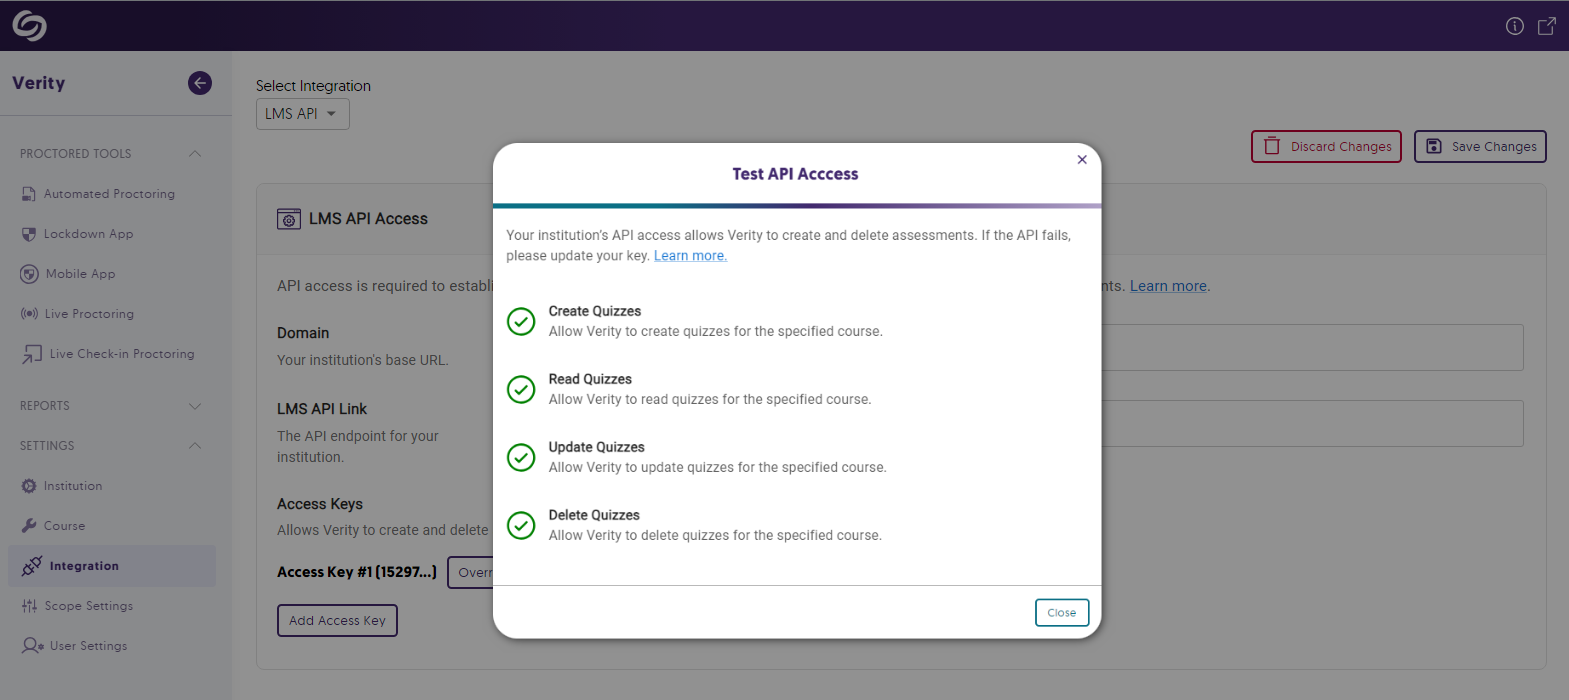The image size is (1569, 700).
Task: Follow Learn more link in dialog
Action: point(690,256)
